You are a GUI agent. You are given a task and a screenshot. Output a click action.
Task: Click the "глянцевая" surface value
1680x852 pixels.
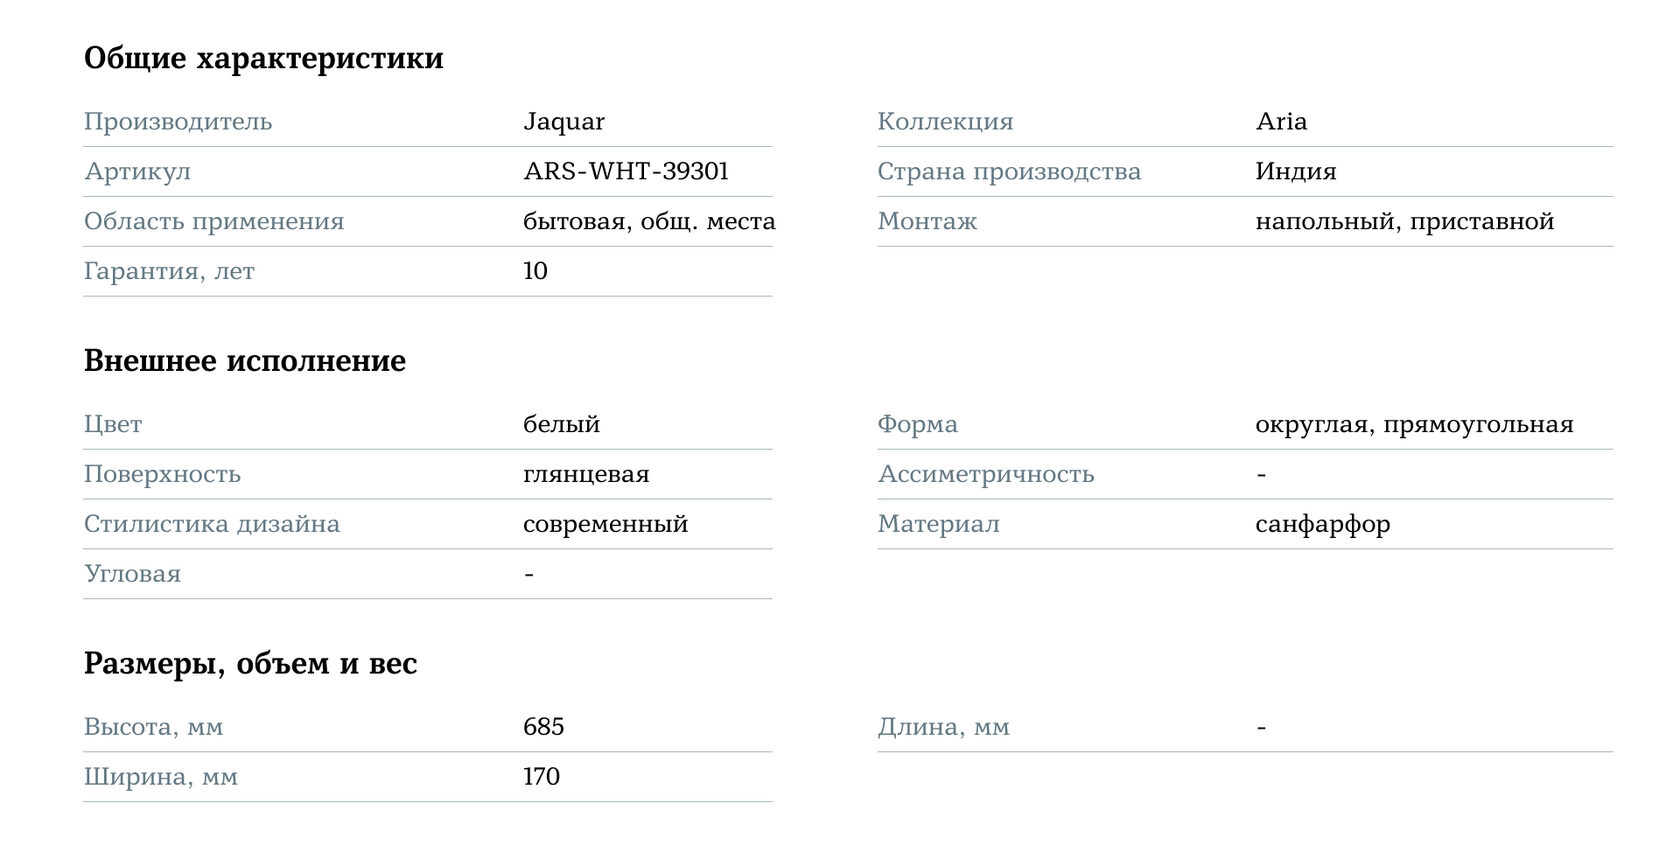(586, 475)
